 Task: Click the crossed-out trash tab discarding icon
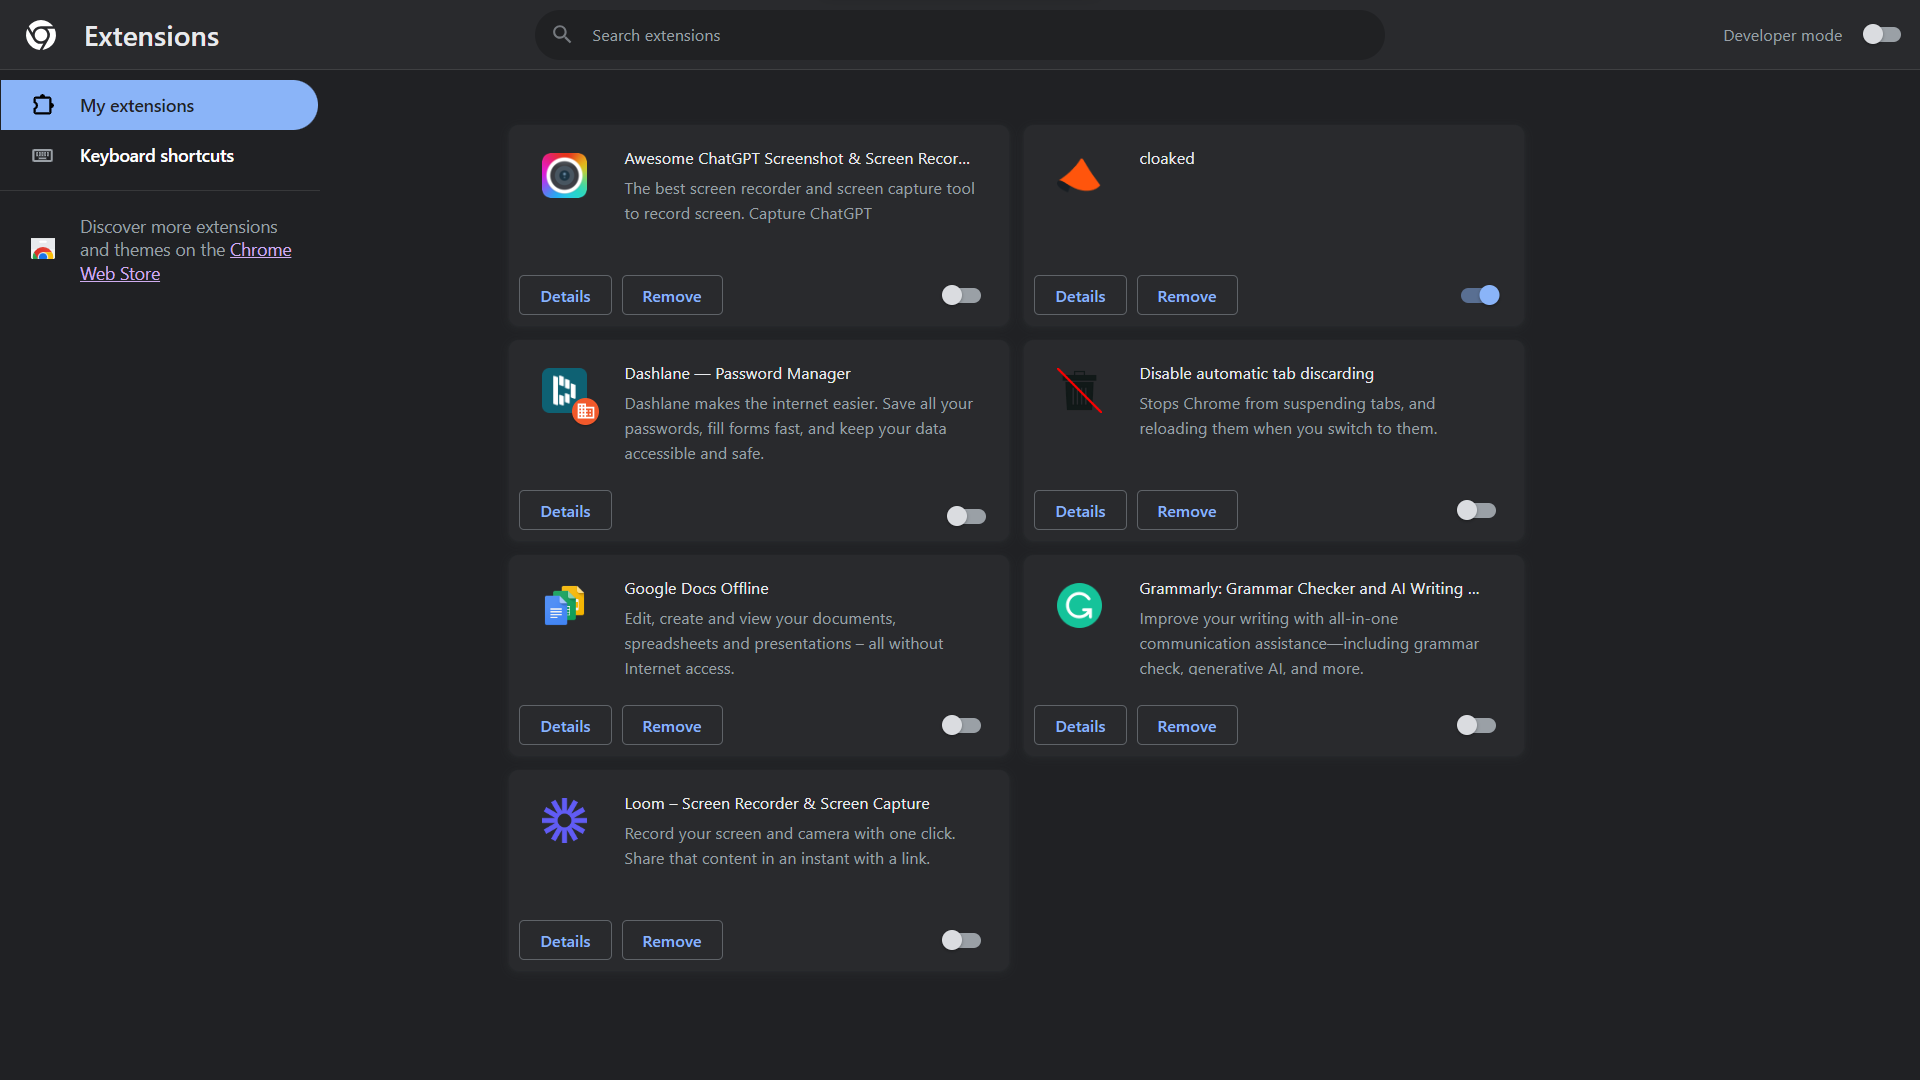pos(1079,390)
